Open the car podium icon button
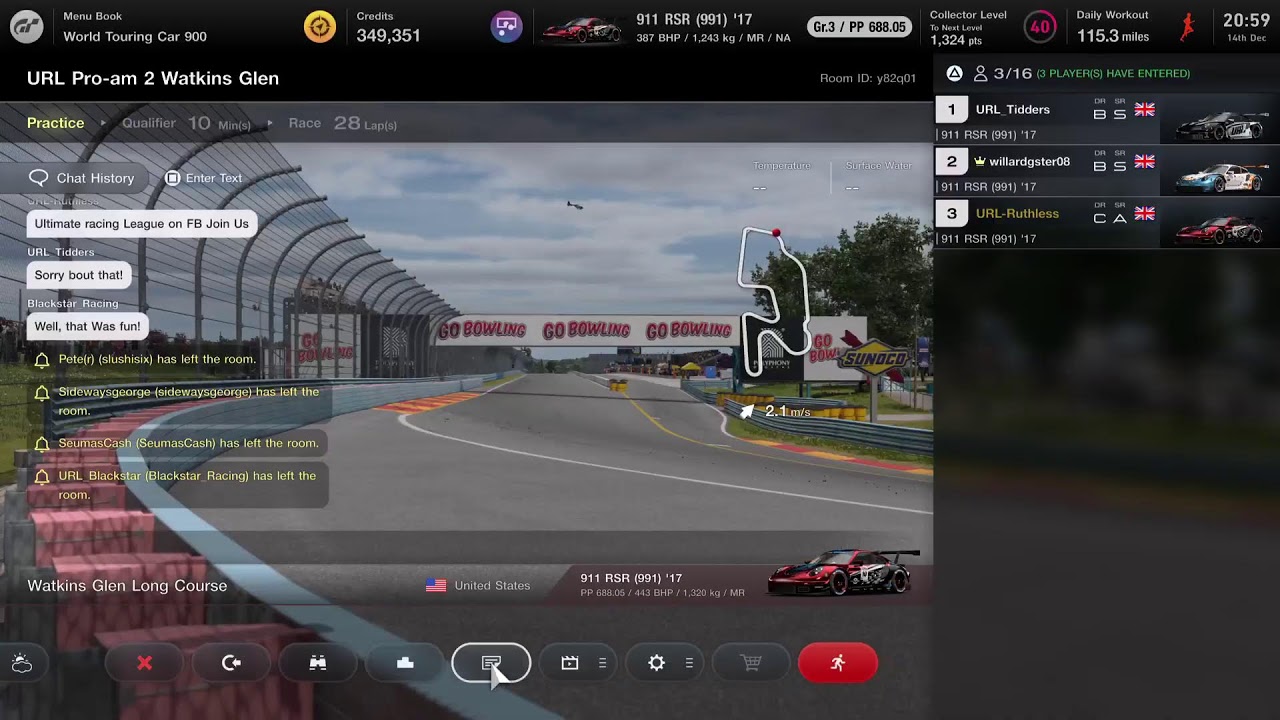The height and width of the screenshot is (720, 1280). pos(405,663)
